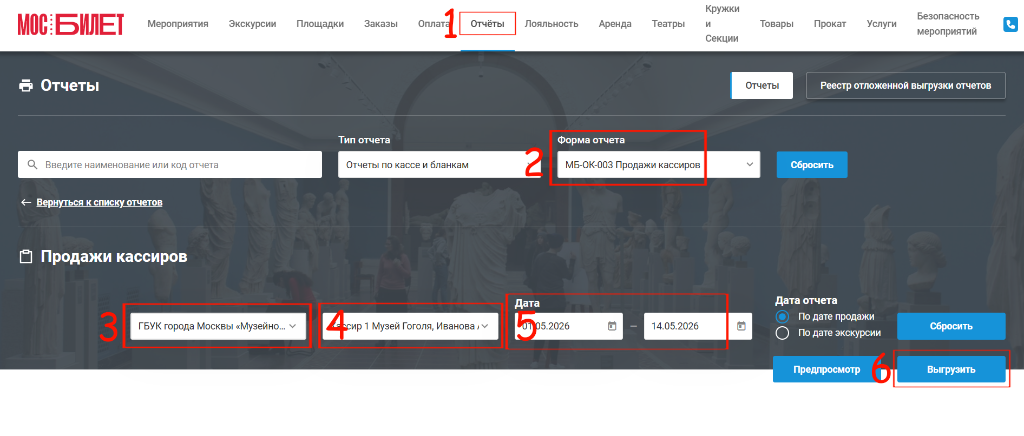Click the clipboard icon beside Продажи кассиров
This screenshot has width=1024, height=436.
[26, 257]
